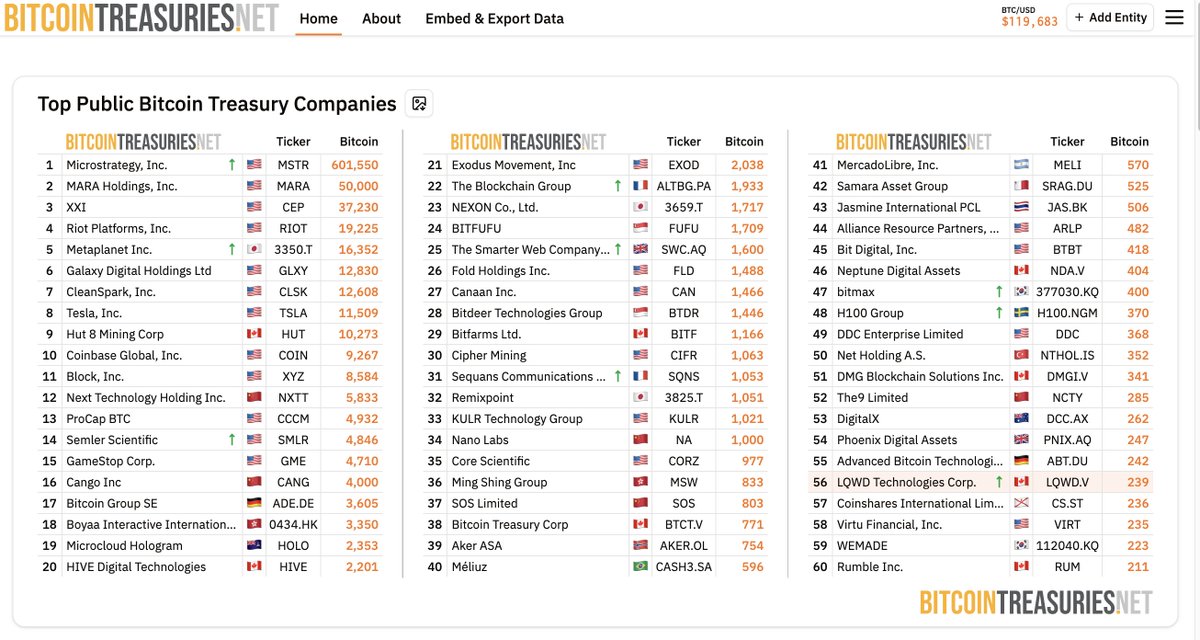
Task: Click the Sweden flag in H100 Group row
Action: (x=1021, y=313)
